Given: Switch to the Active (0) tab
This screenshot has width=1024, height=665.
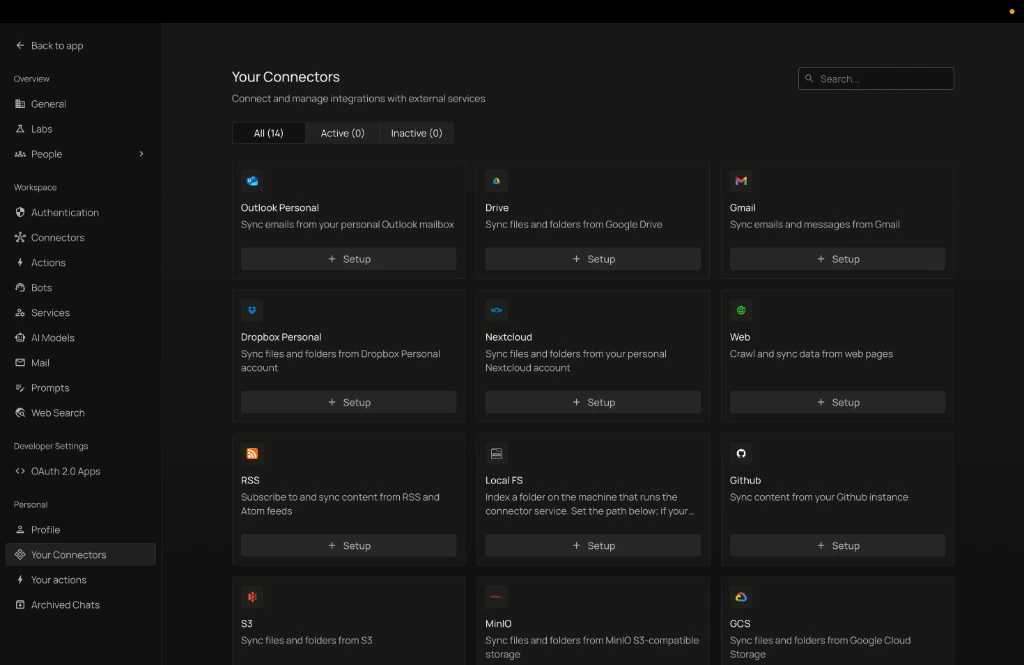Looking at the screenshot, I should click(342, 133).
